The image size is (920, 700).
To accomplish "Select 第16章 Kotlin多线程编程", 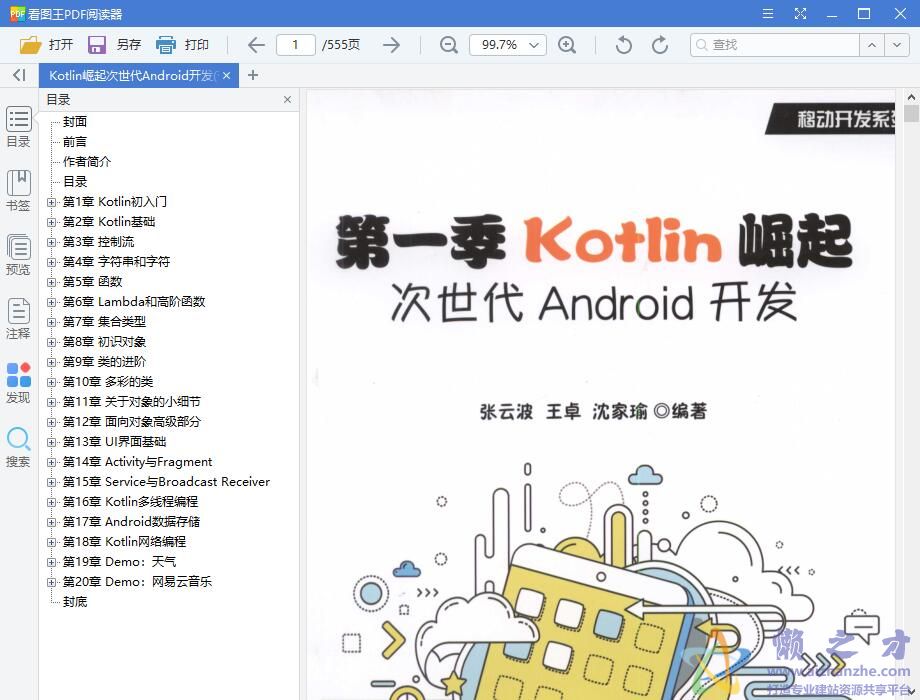I will (x=131, y=502).
